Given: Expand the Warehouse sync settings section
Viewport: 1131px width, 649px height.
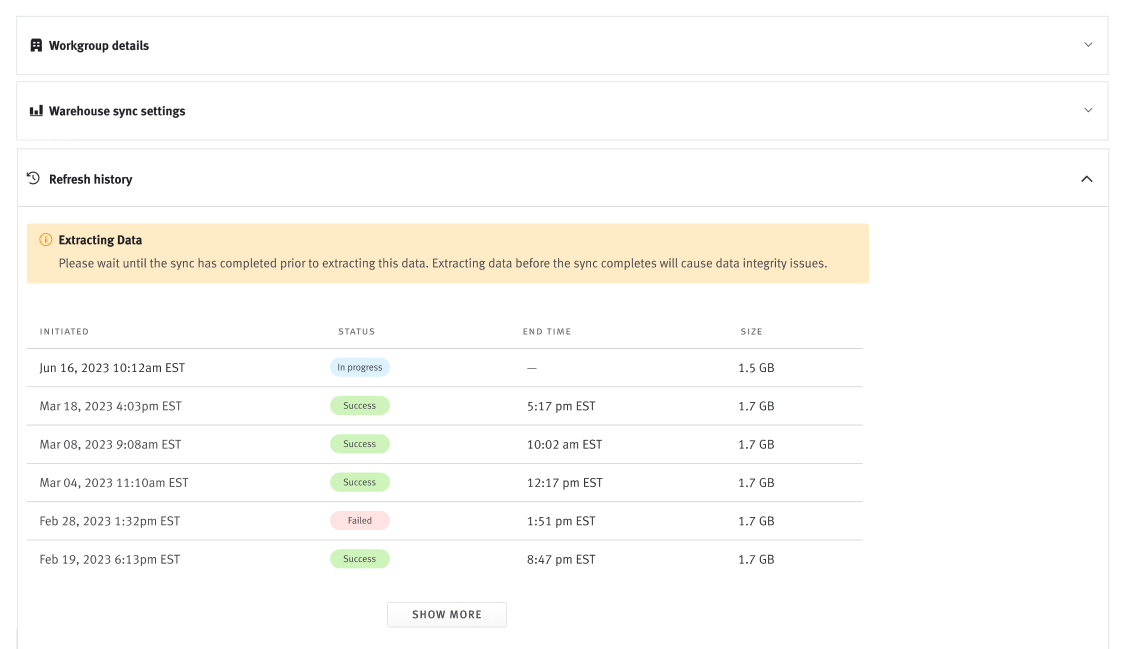Looking at the screenshot, I should [x=1090, y=111].
